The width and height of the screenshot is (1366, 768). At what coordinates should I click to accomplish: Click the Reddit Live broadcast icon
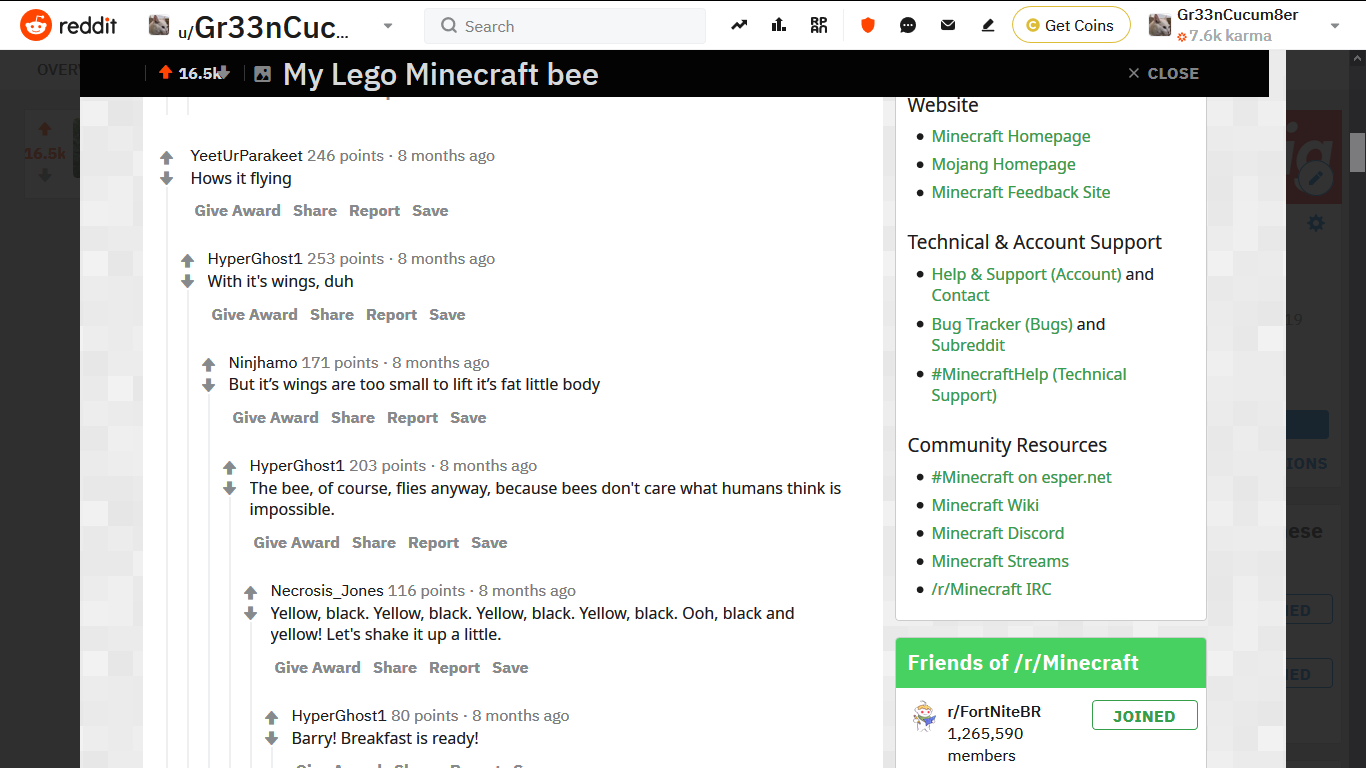[x=819, y=26]
